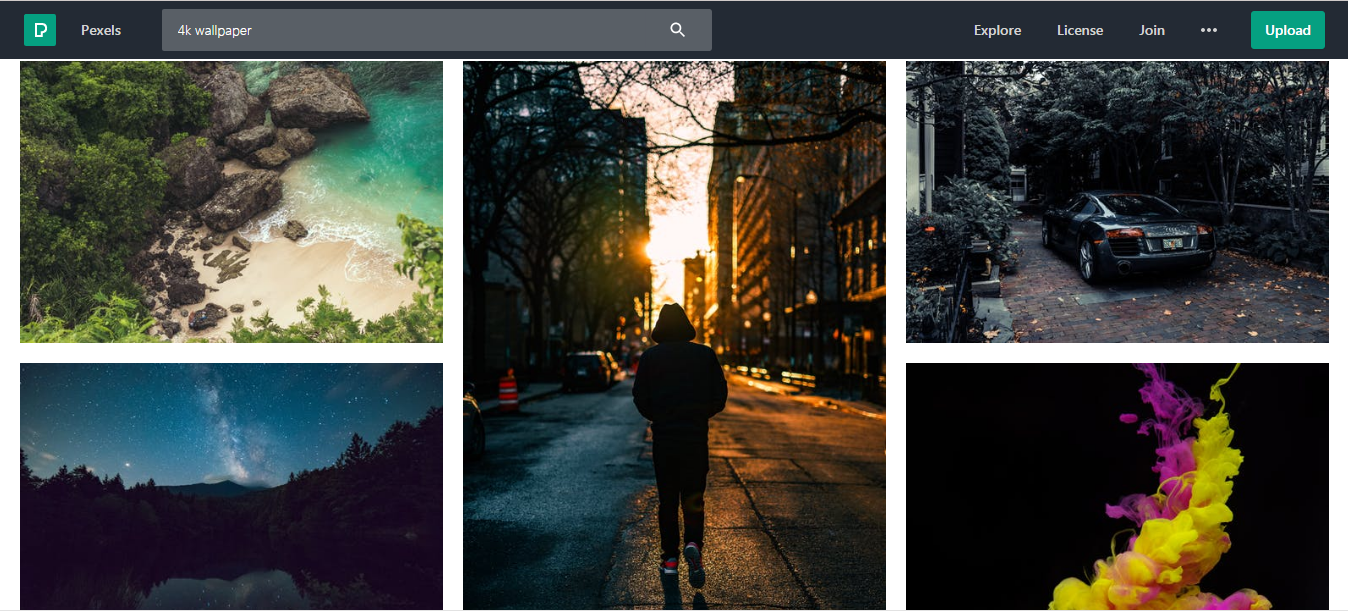Open the Milky Way night lake photo
Image resolution: width=1348 pixels, height=611 pixels.
point(231,486)
